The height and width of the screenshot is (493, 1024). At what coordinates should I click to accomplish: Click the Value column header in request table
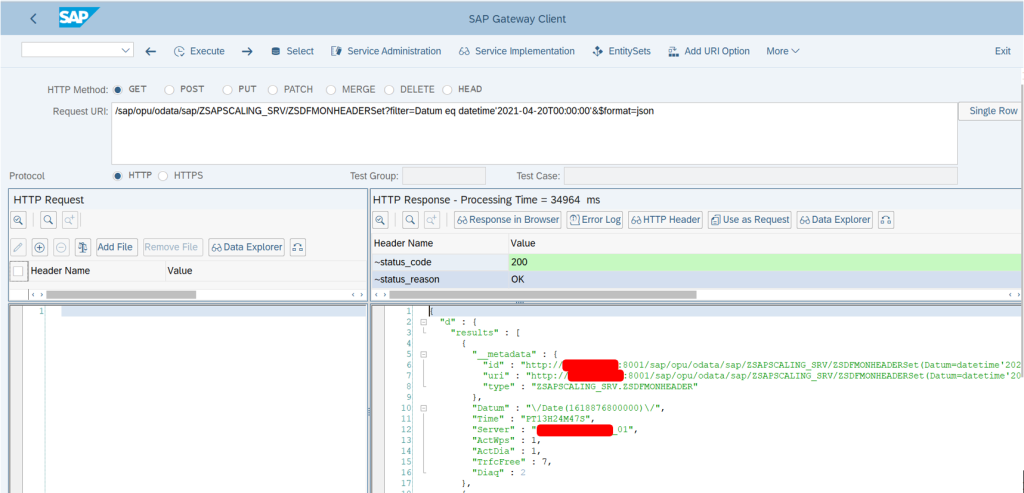(x=265, y=270)
